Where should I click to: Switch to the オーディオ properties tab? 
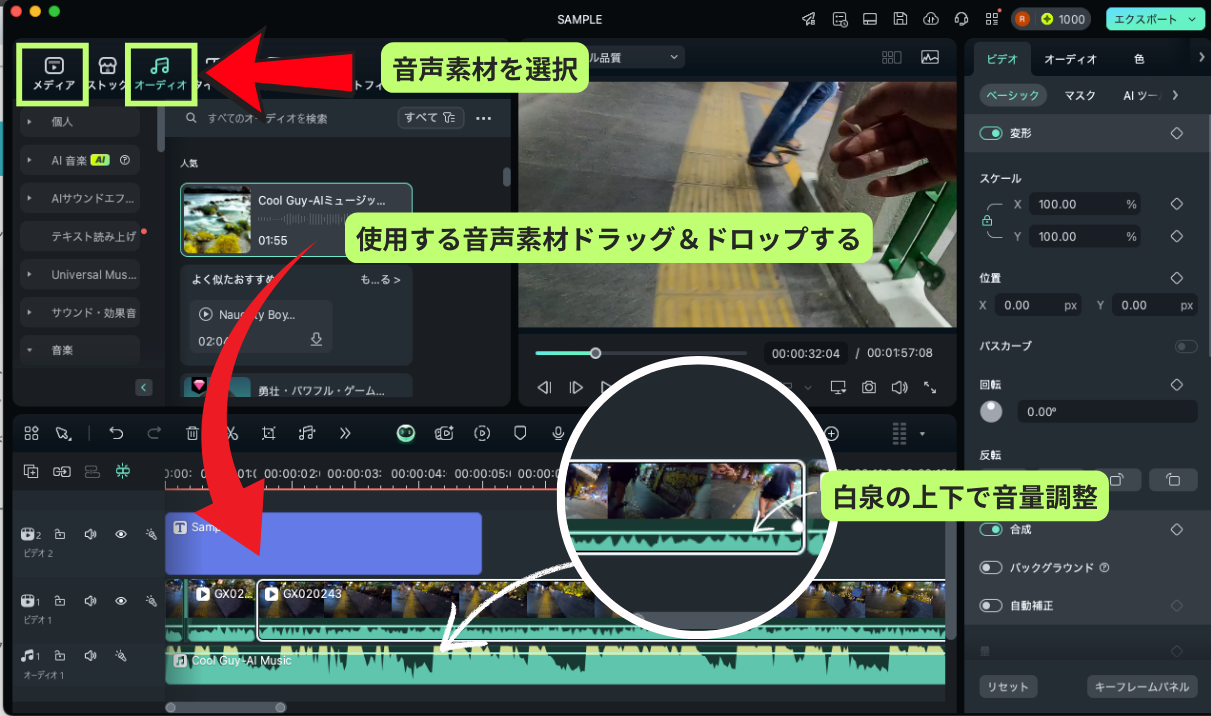click(x=1070, y=59)
